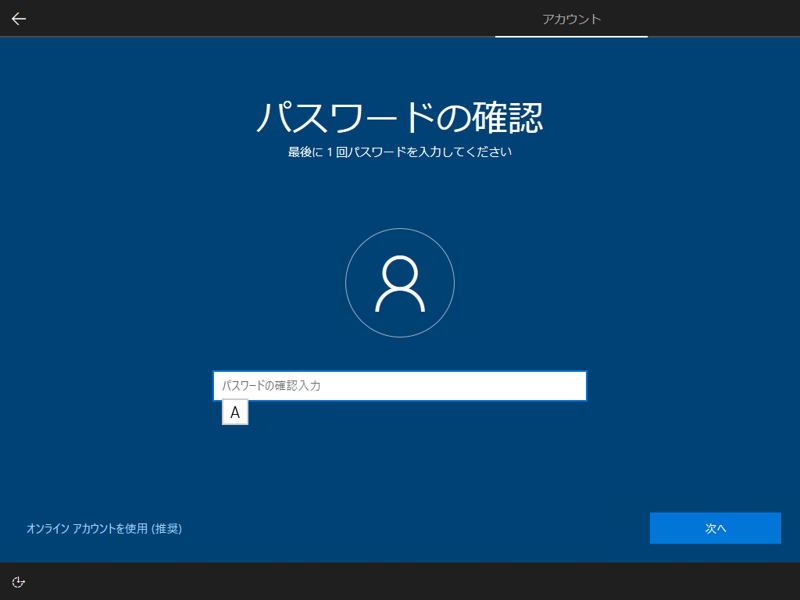Go back with the top-left arrow
This screenshot has width=800, height=600.
click(x=19, y=19)
